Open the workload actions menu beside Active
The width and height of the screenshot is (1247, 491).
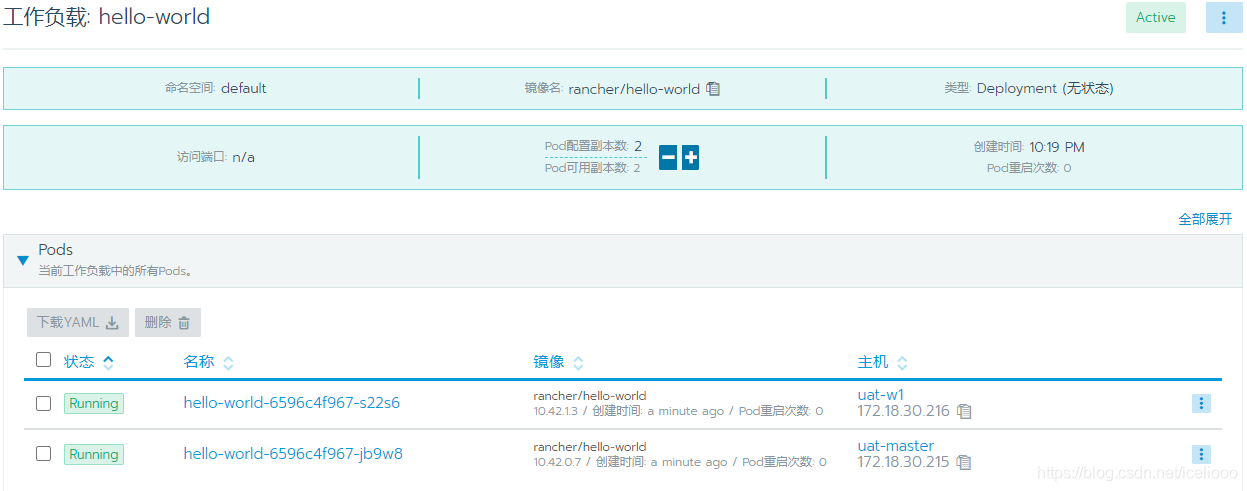1224,18
